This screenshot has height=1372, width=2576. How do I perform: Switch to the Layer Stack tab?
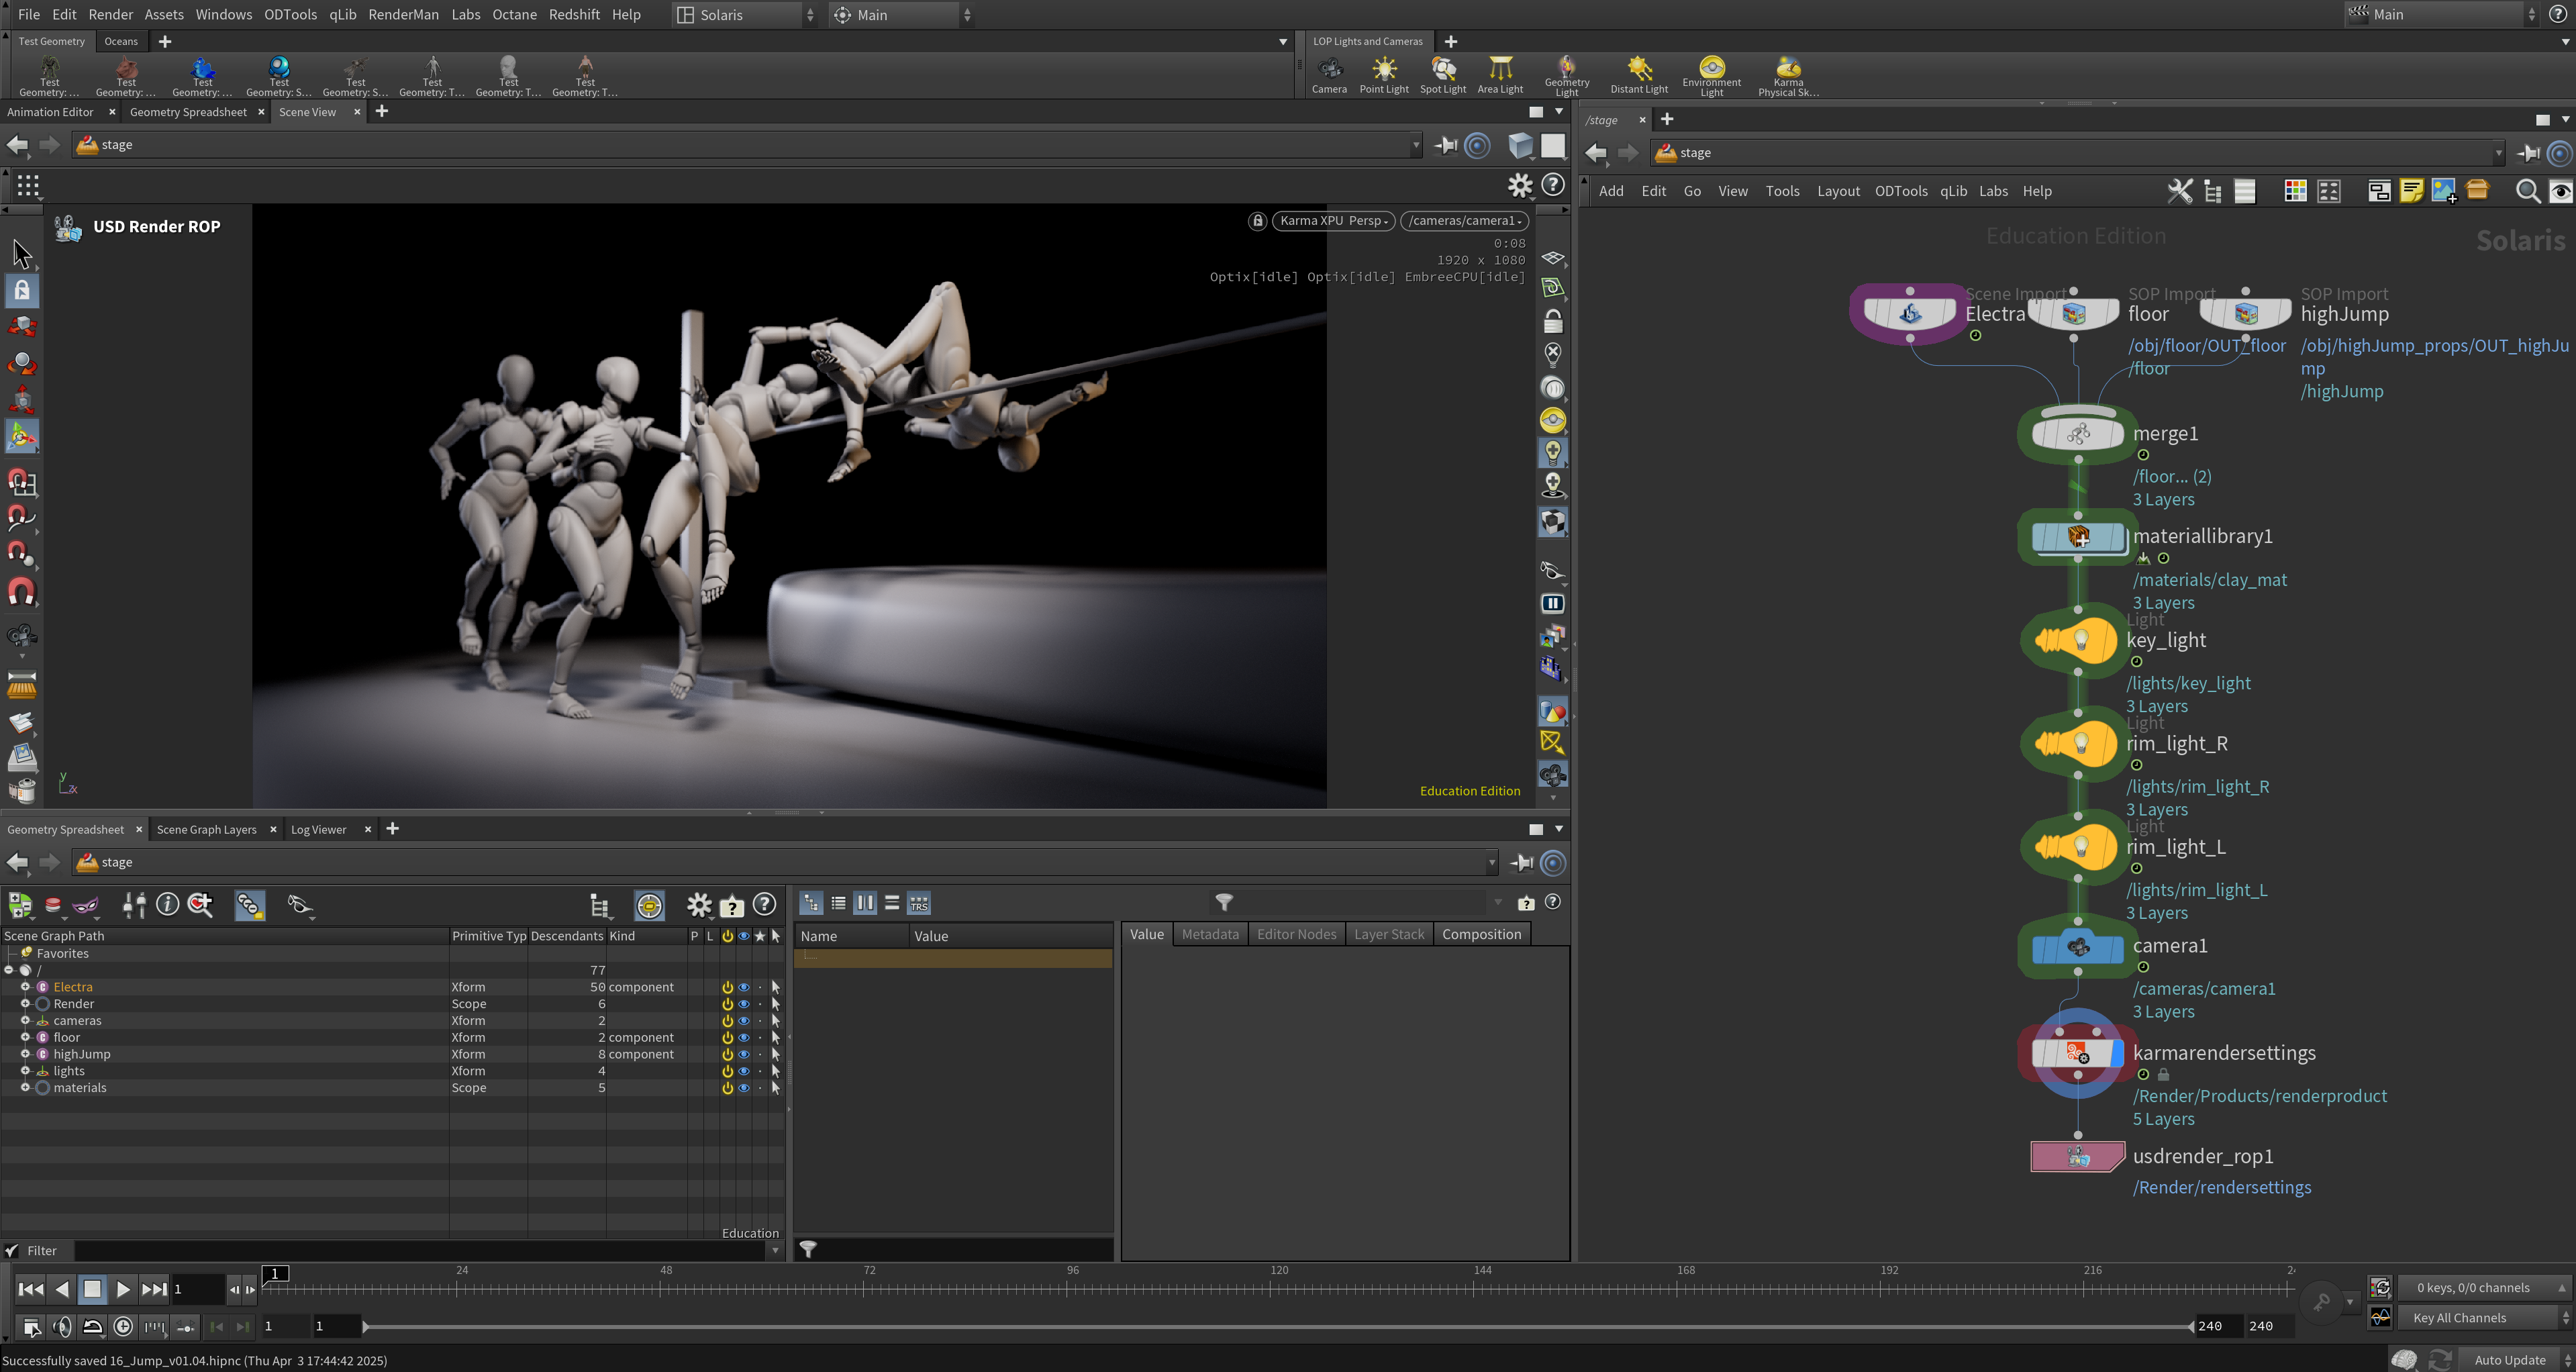click(x=1389, y=934)
